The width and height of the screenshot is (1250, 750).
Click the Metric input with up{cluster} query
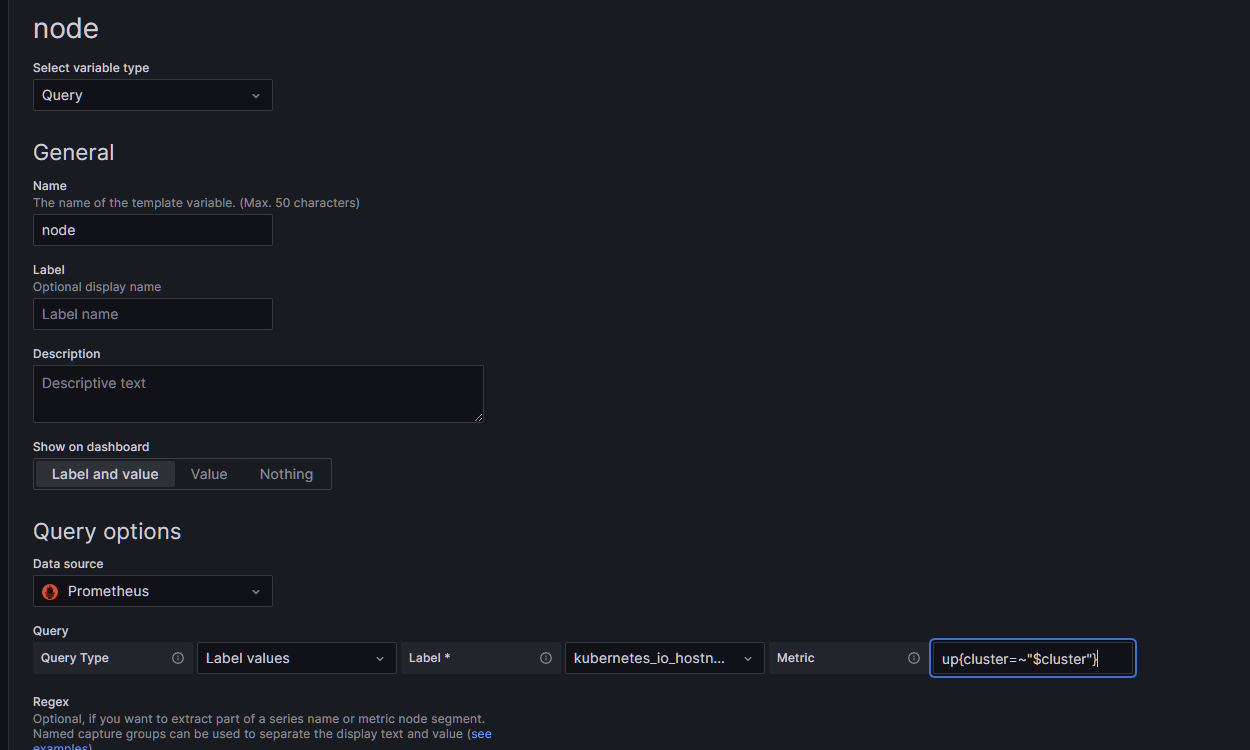click(x=1032, y=659)
